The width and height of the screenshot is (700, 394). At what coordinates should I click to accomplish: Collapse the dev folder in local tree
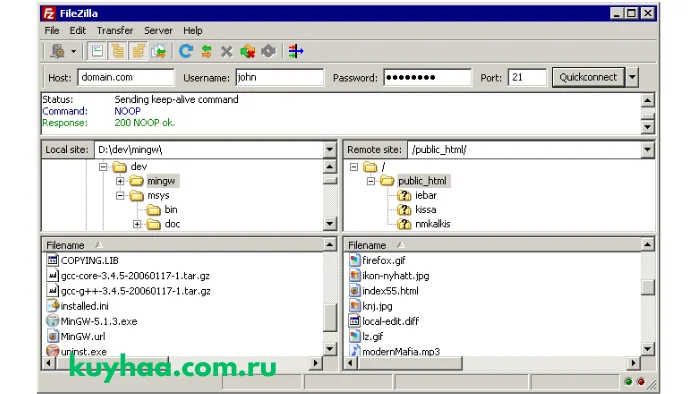(x=103, y=167)
